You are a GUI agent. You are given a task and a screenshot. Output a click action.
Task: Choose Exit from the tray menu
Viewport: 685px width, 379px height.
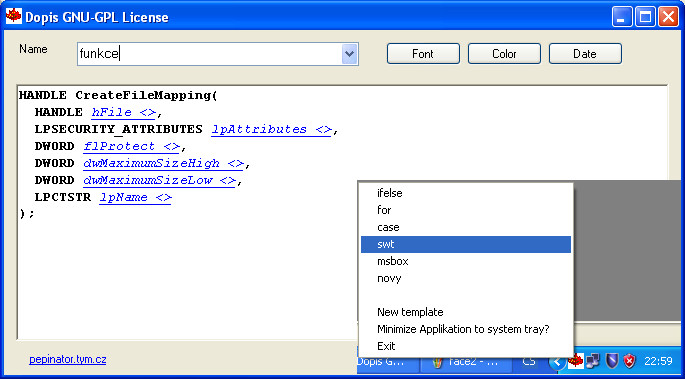coord(466,346)
